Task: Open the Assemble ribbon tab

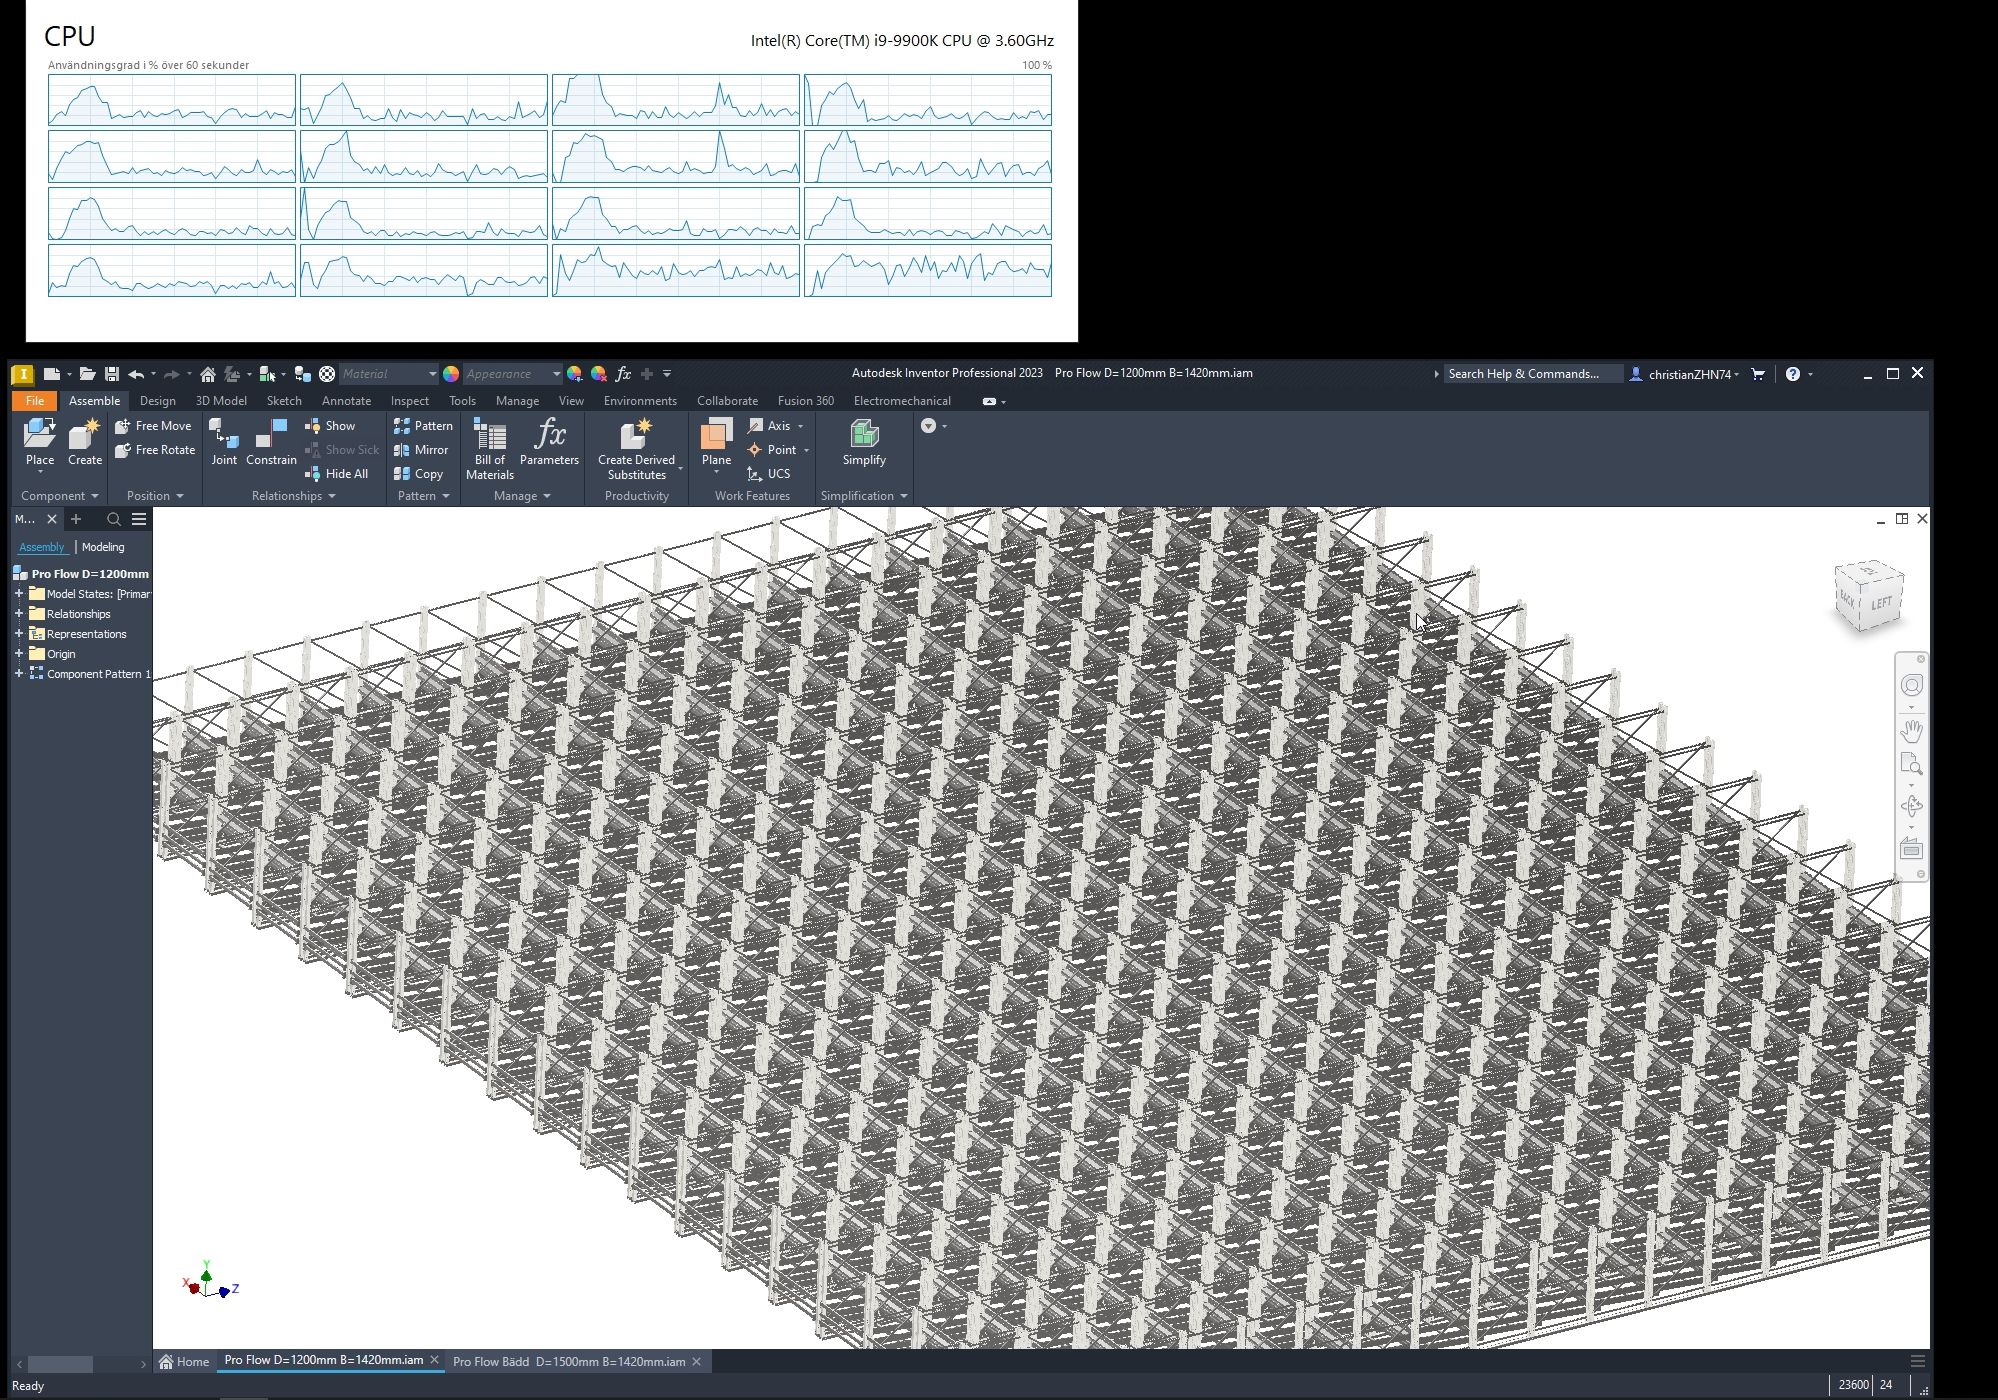Action: pyautogui.click(x=93, y=399)
